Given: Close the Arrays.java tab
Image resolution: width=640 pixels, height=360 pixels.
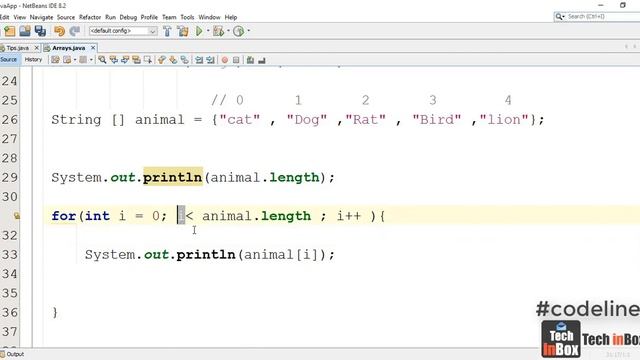Looking at the screenshot, I should (x=93, y=48).
